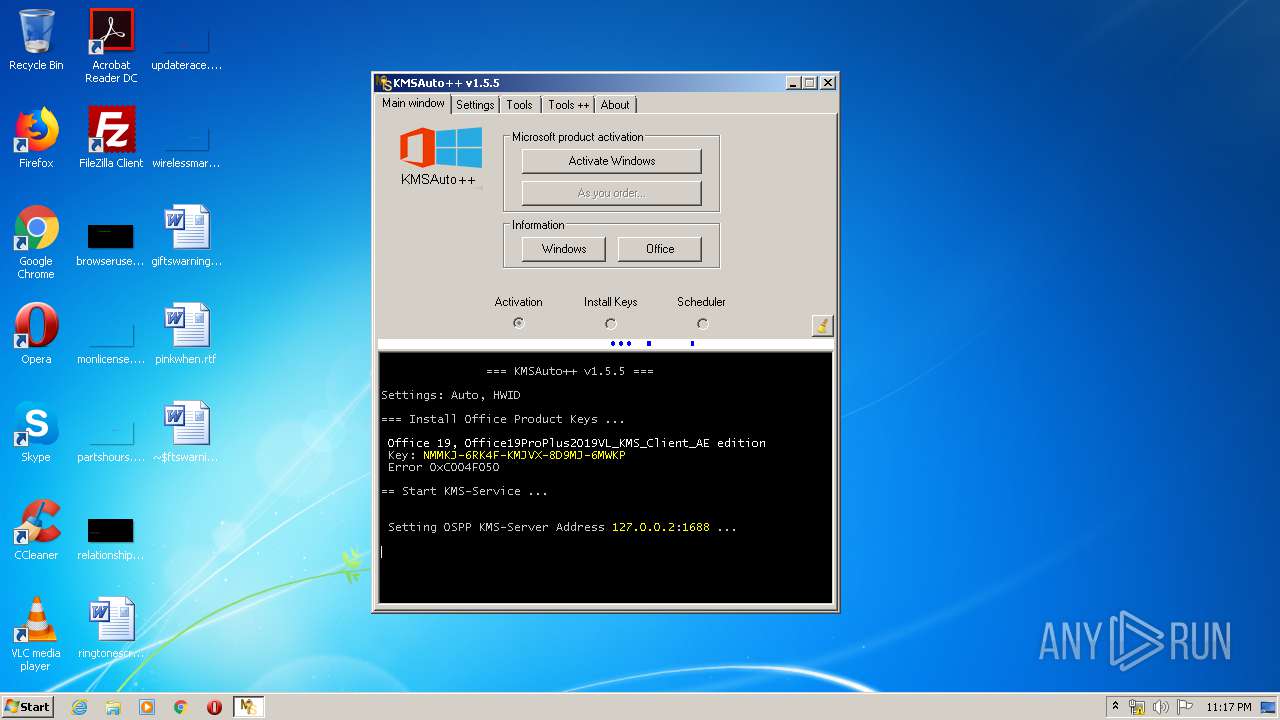Screen dimensions: 1280x720
Task: Click the yellow product key text
Action: 524,455
